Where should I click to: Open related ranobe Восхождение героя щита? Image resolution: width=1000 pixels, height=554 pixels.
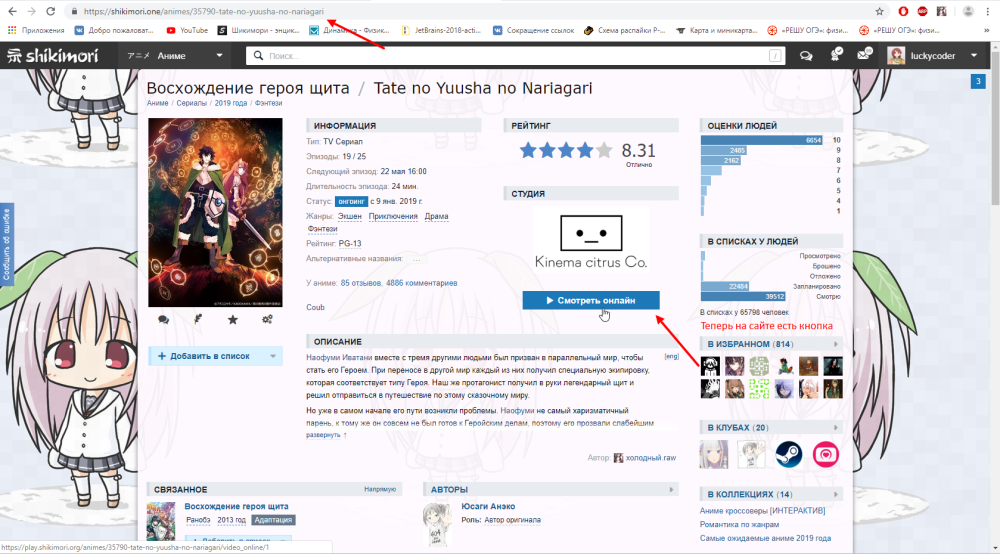237,506
